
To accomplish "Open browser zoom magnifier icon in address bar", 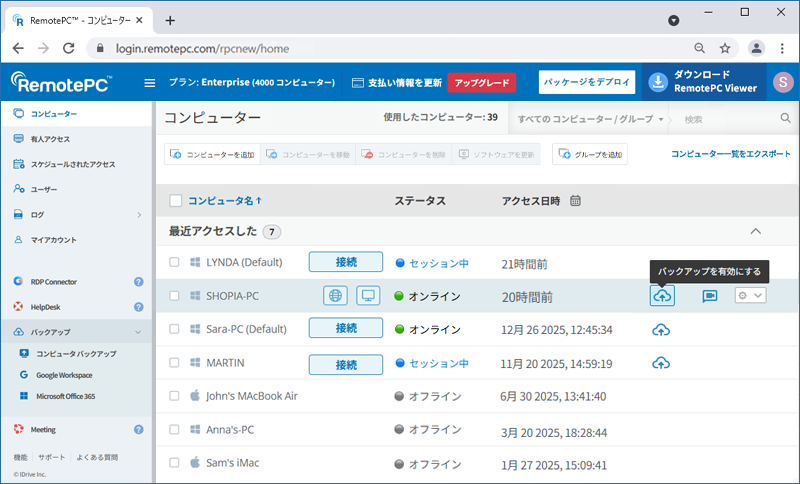I will [x=699, y=48].
